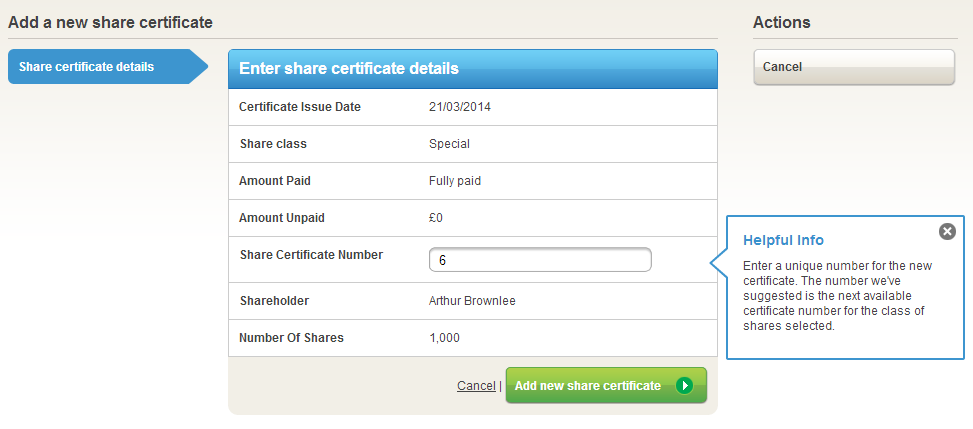
Task: Close the Helpful Info popup
Action: tap(947, 232)
